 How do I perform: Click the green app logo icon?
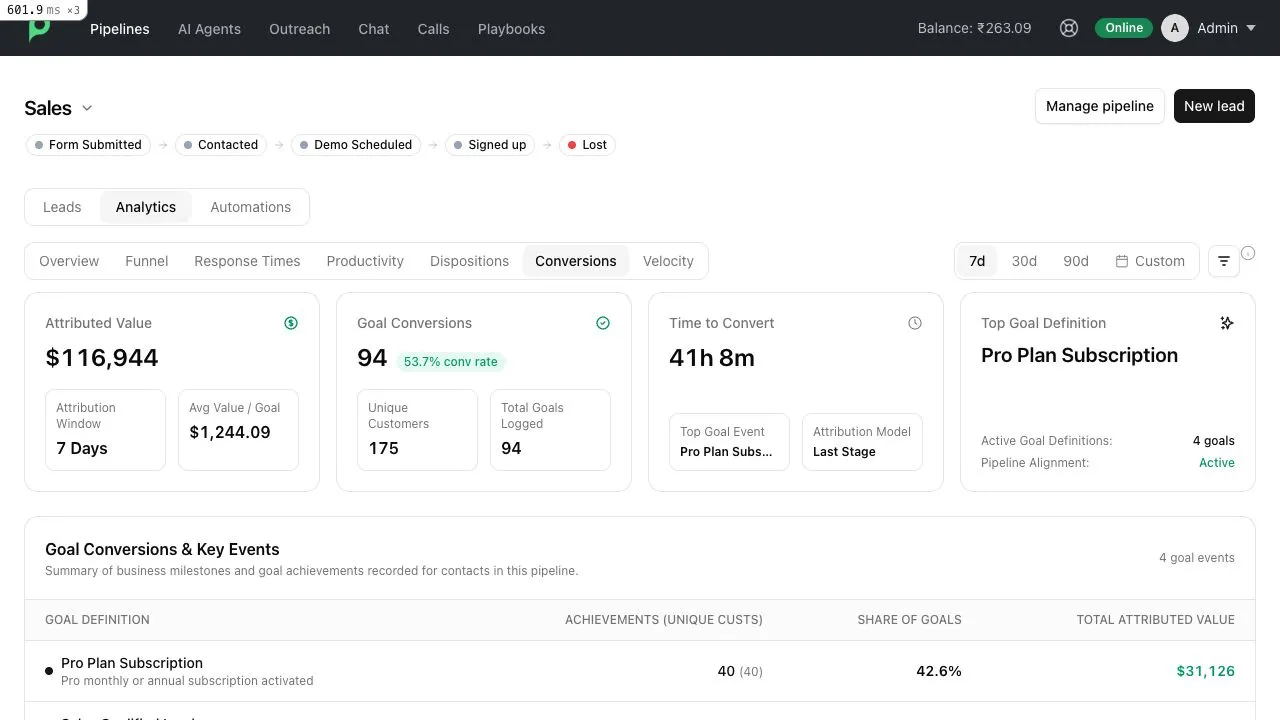point(39,30)
